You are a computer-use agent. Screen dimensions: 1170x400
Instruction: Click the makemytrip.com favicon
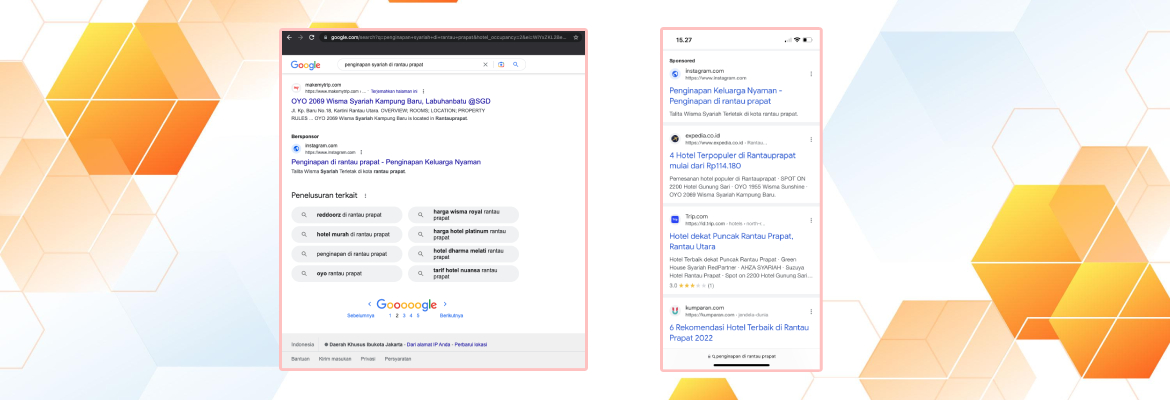click(x=296, y=88)
